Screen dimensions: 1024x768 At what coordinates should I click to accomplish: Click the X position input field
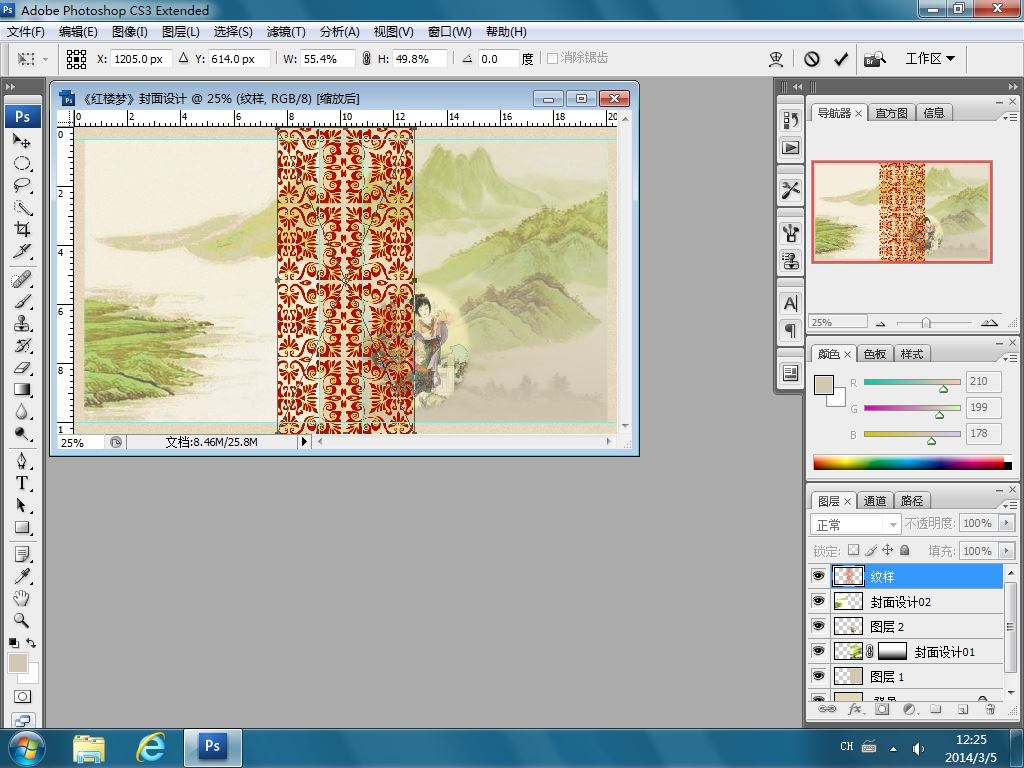coord(141,59)
